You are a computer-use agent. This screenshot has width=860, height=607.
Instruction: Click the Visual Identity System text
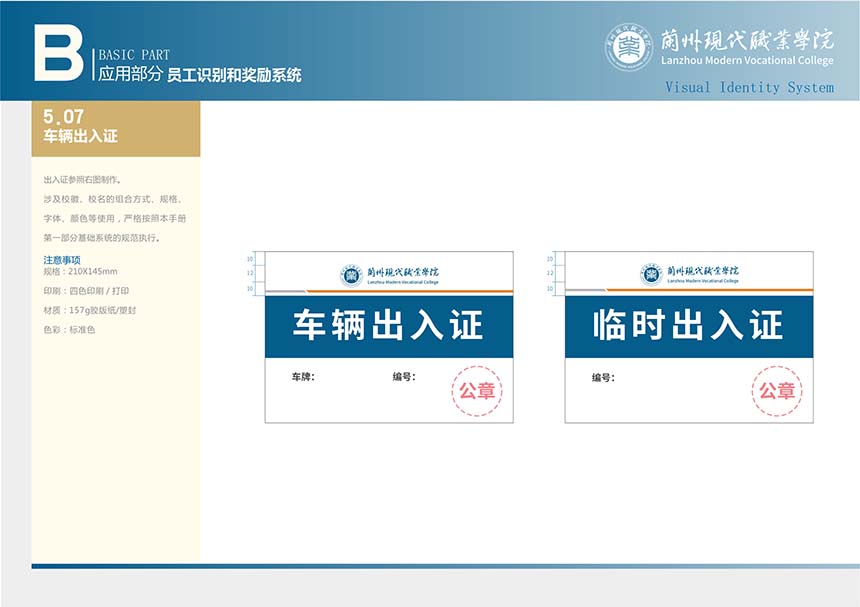click(x=749, y=88)
